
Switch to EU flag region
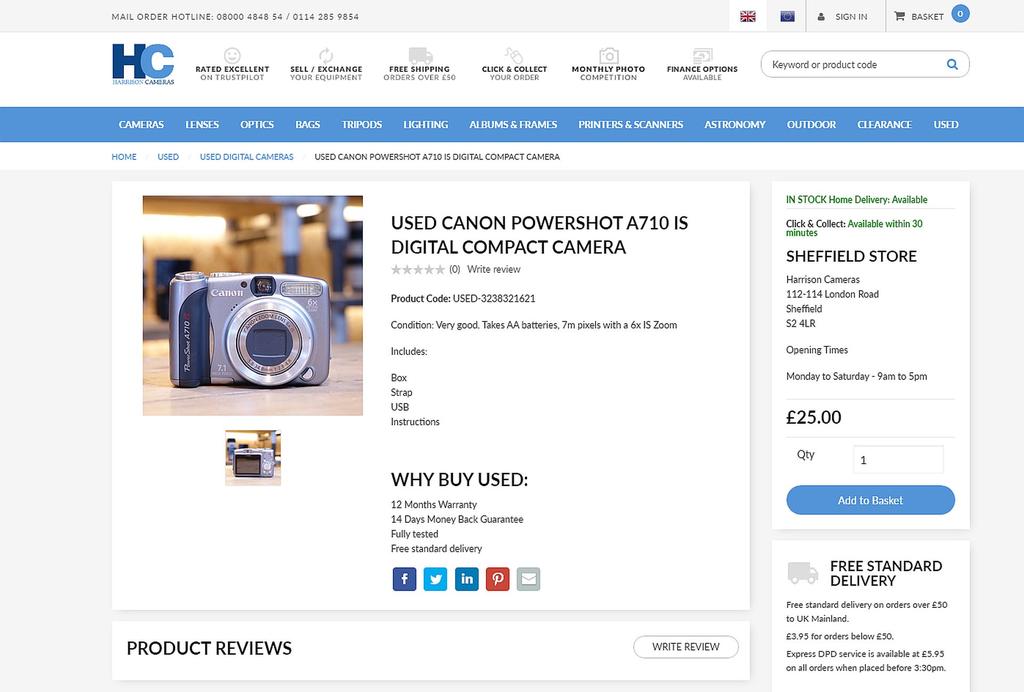787,17
